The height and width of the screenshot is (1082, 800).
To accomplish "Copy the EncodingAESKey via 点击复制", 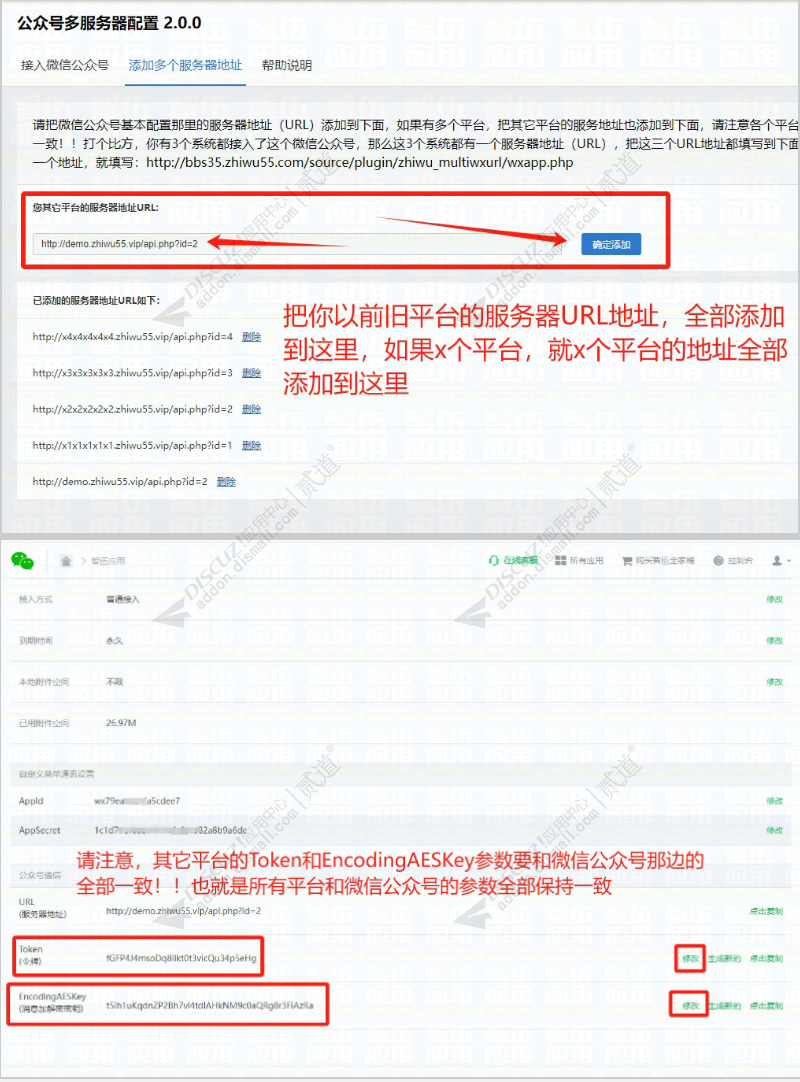I will click(x=766, y=1006).
